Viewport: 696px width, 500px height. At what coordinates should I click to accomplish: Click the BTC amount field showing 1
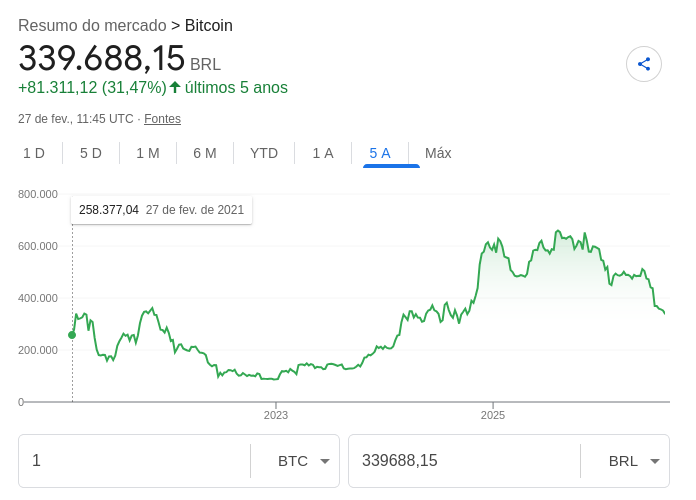(134, 461)
